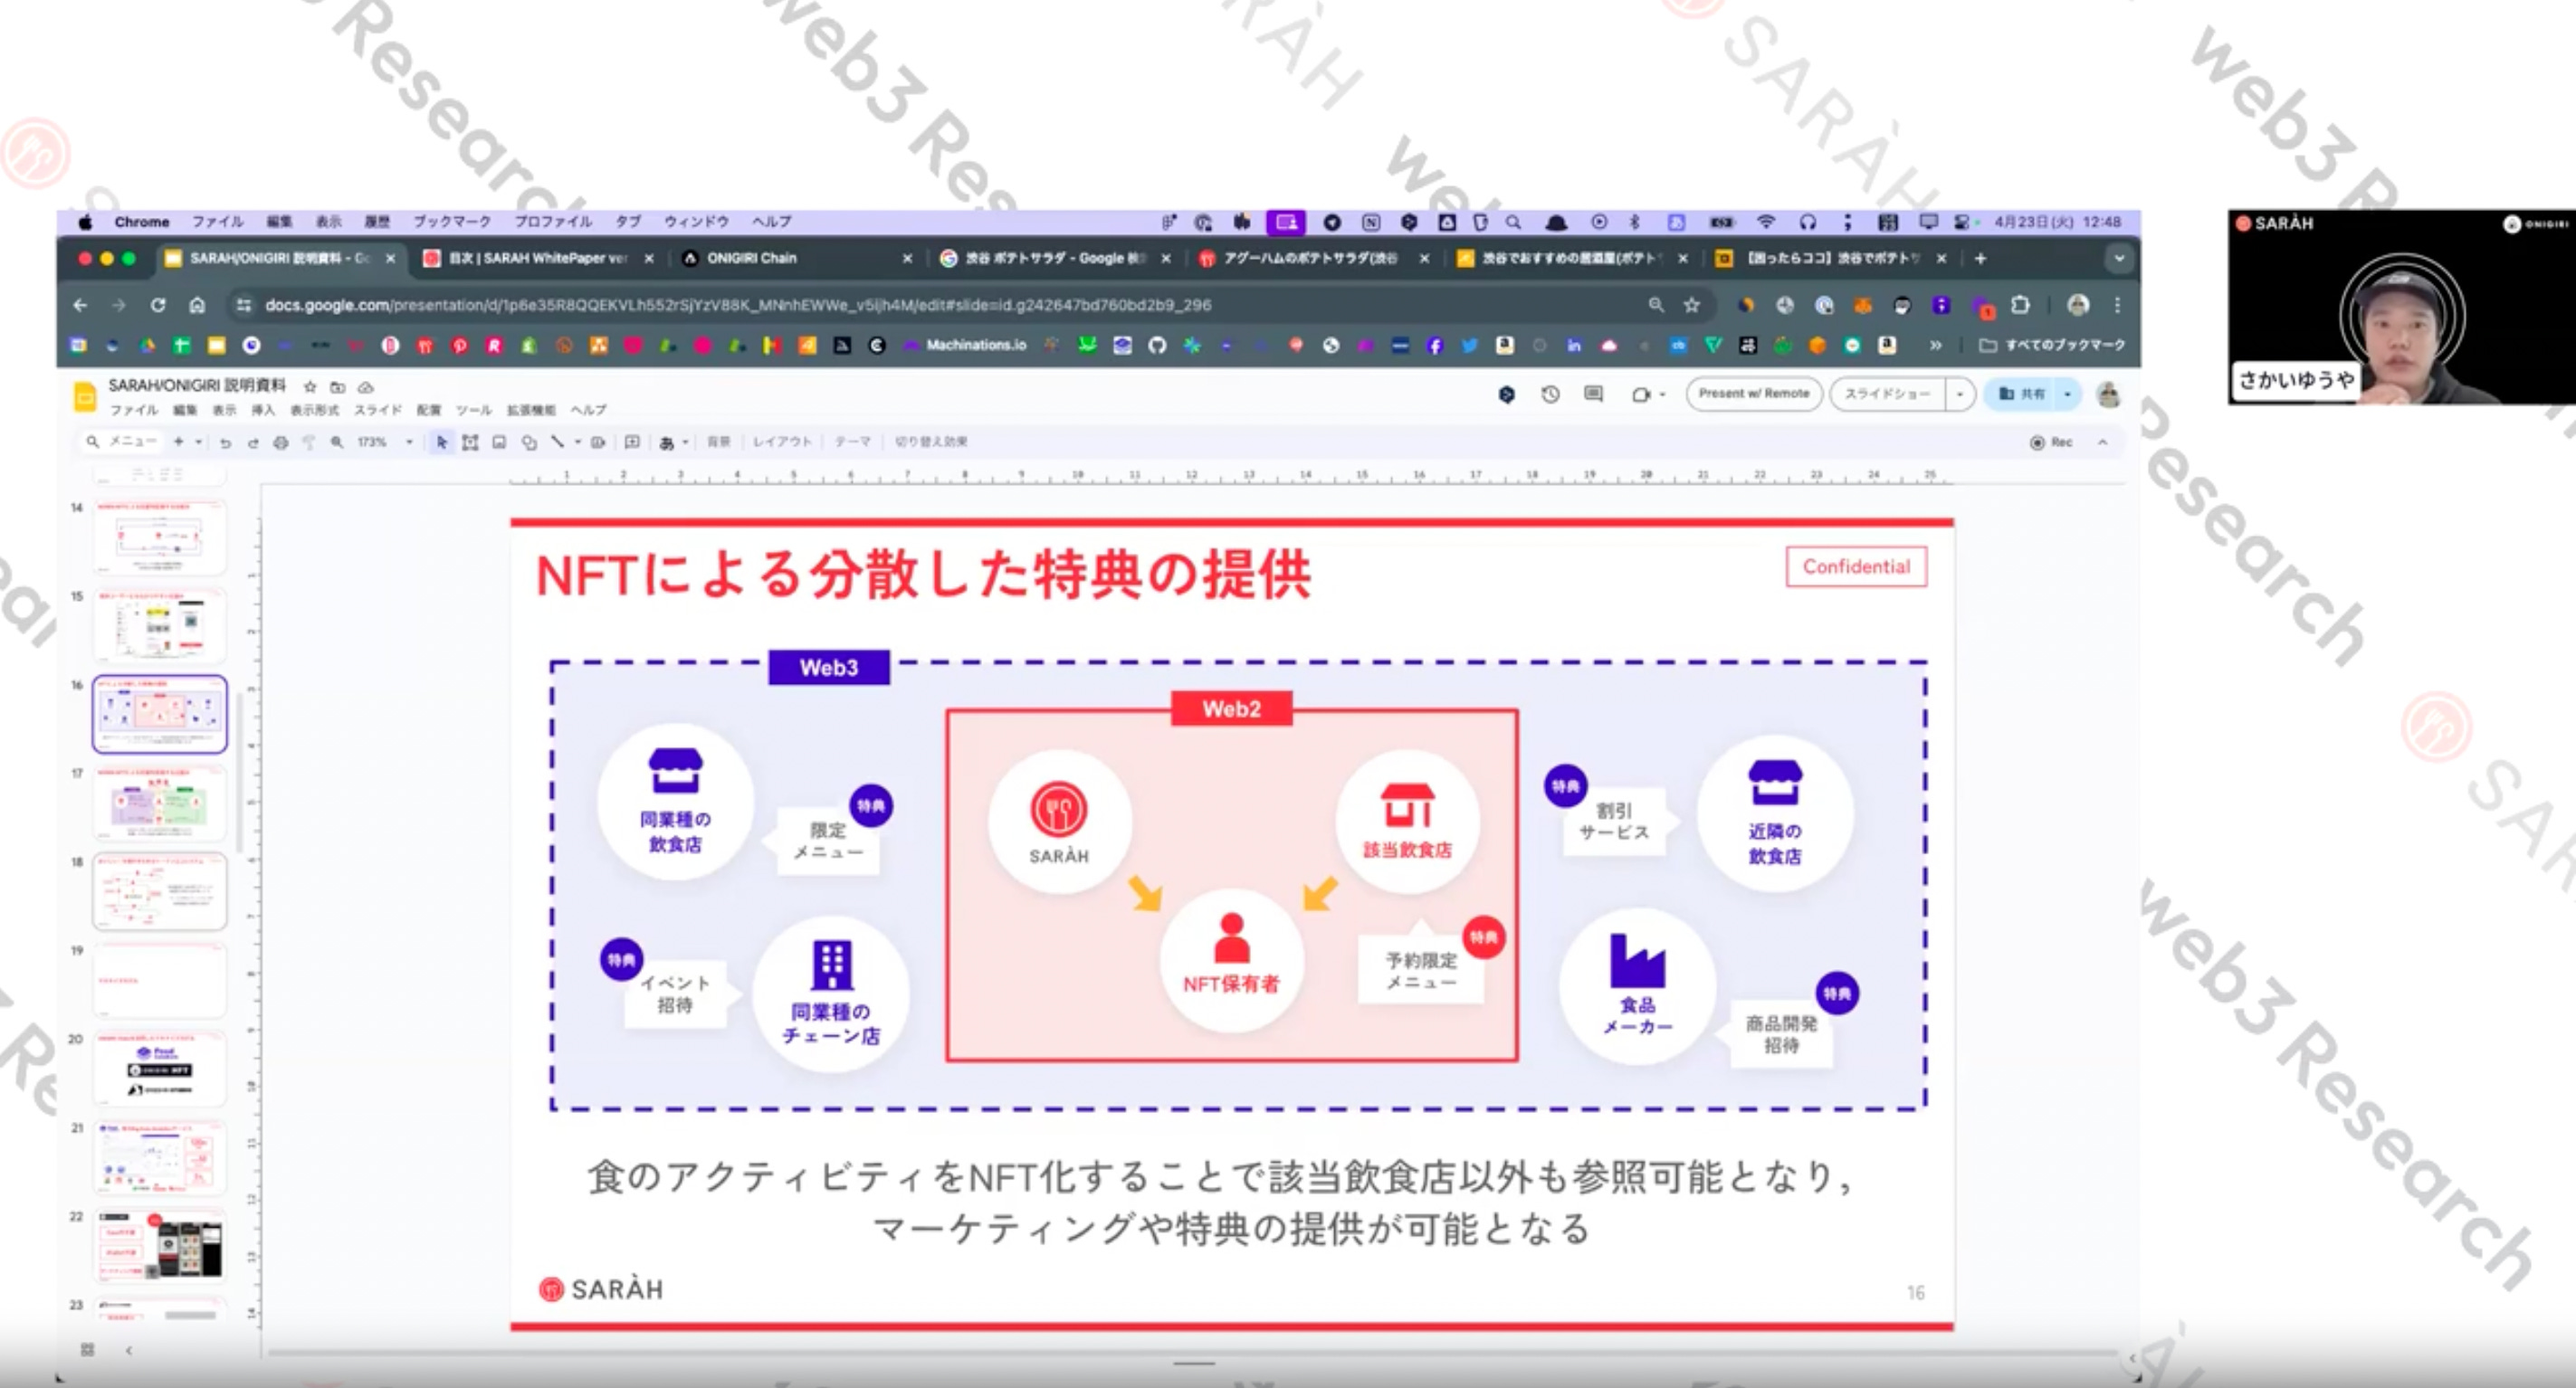Open the Slides 挿入 menu
This screenshot has height=1388, width=2576.
[263, 410]
